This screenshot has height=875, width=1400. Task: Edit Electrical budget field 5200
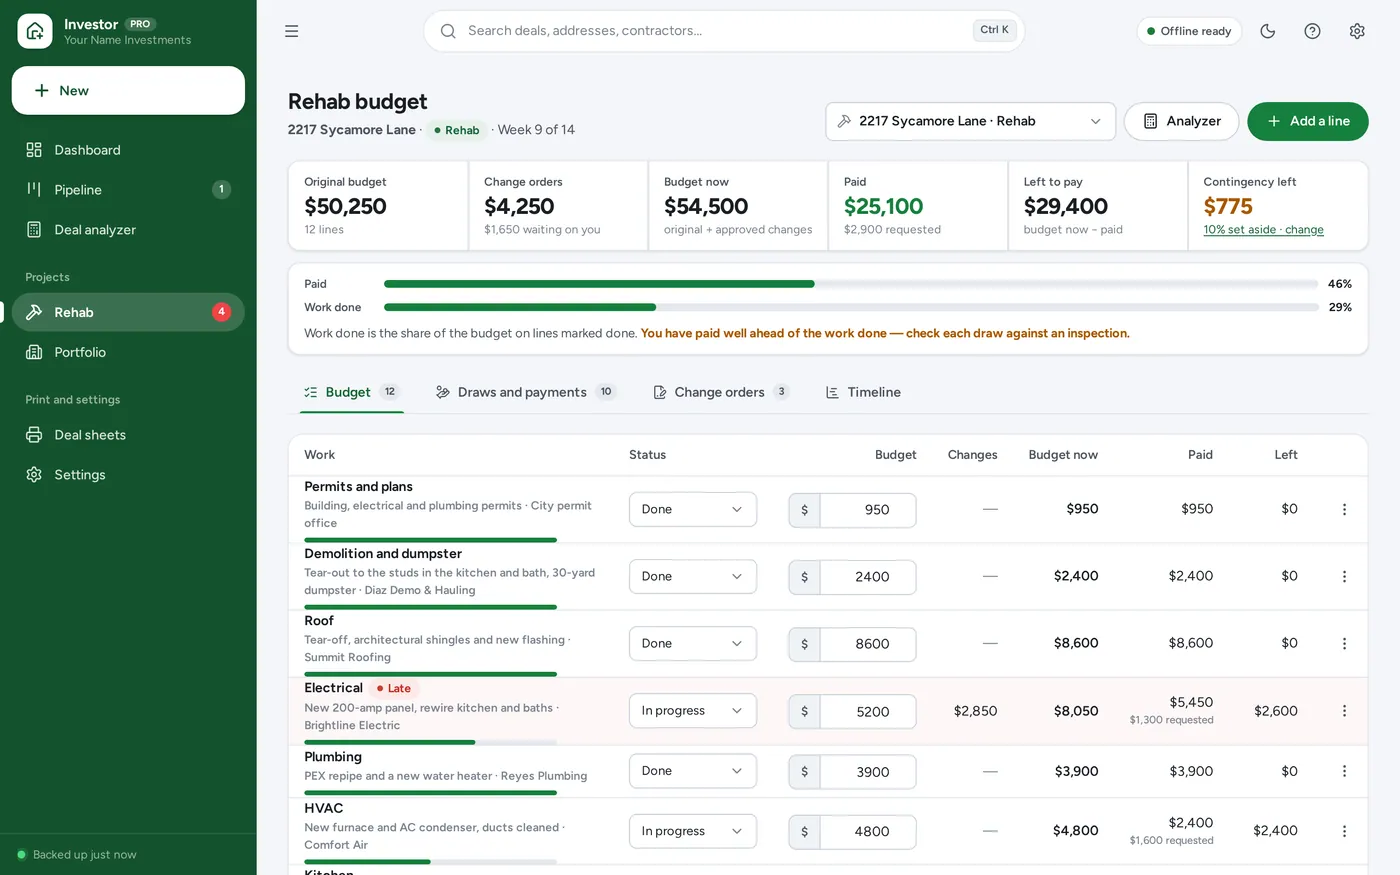tap(868, 712)
